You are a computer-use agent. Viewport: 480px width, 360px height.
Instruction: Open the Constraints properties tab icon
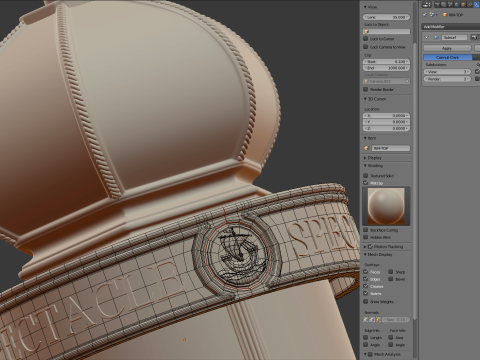[469, 5]
